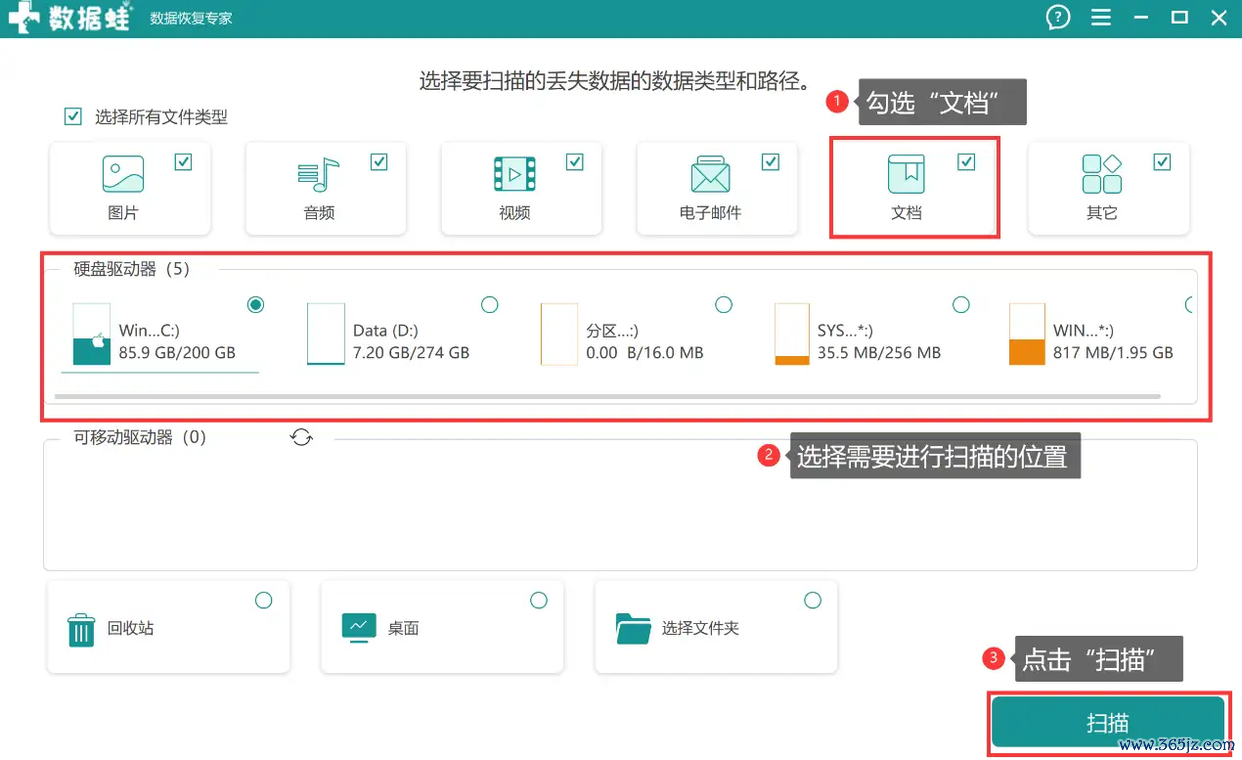The width and height of the screenshot is (1242, 760).
Task: Click the Data (D:) drive icon
Action: pos(326,334)
